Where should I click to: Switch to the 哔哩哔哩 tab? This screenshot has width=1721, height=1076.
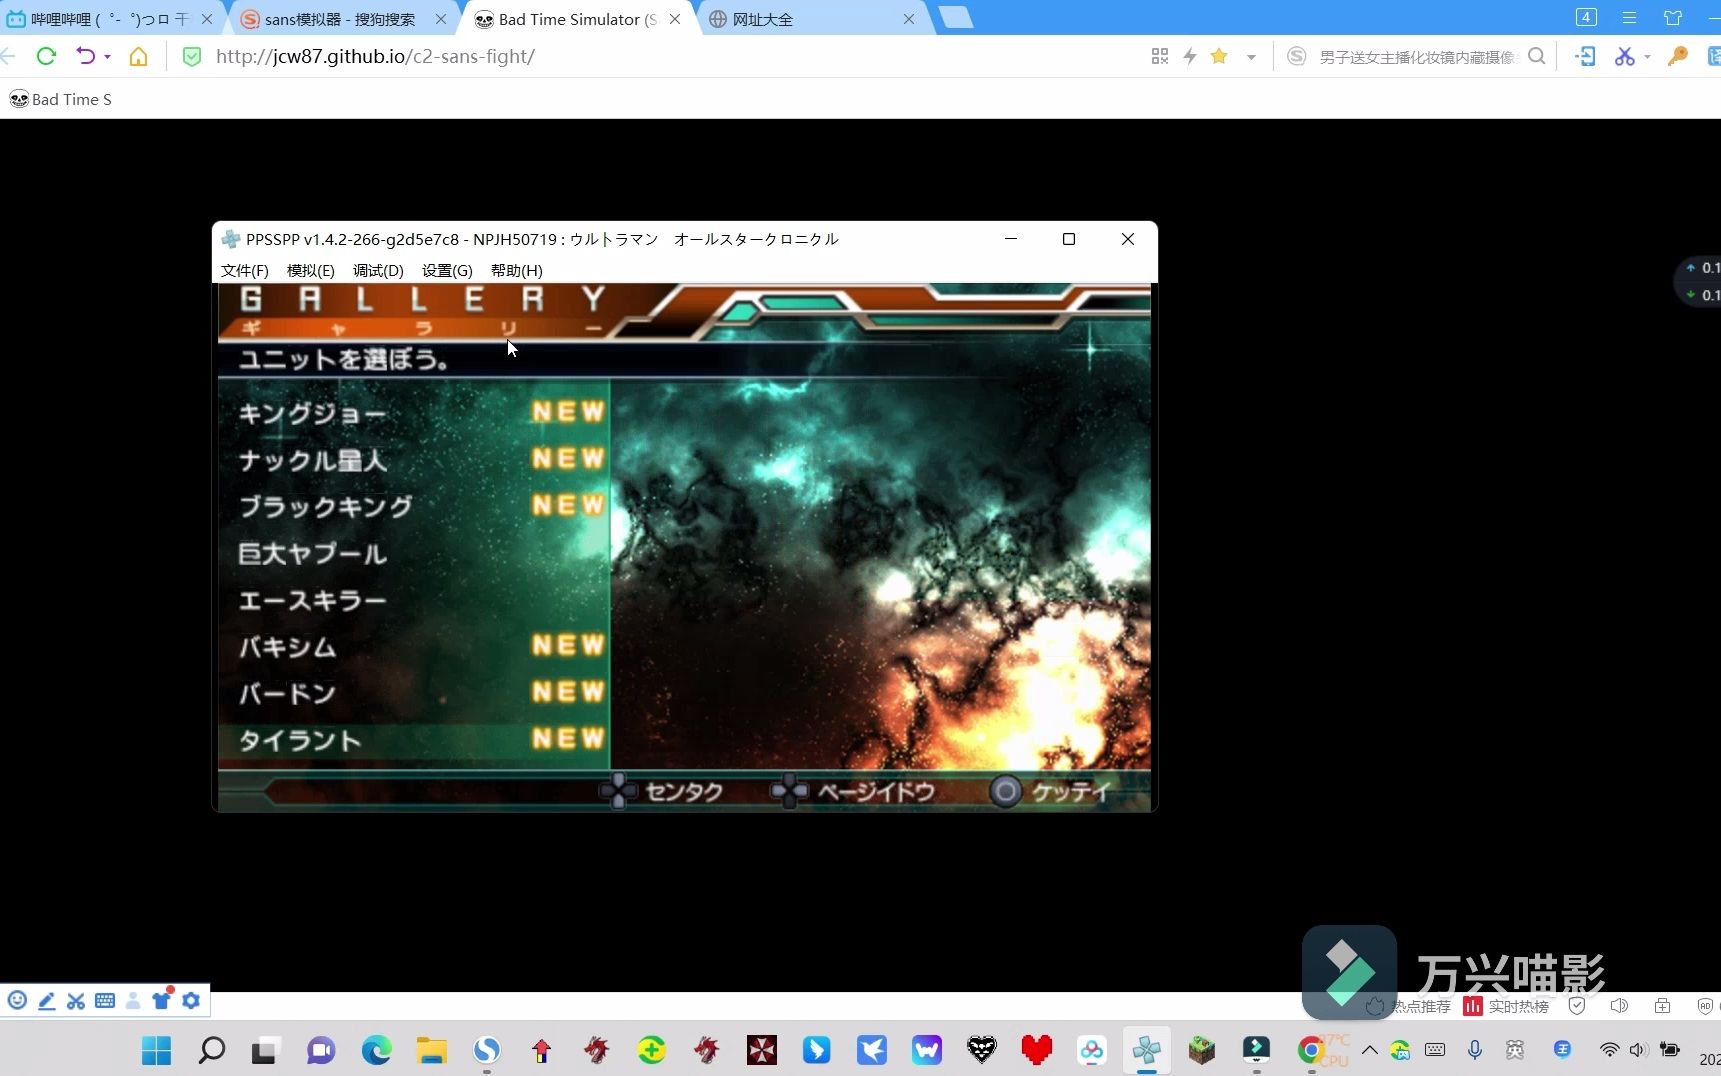point(110,19)
